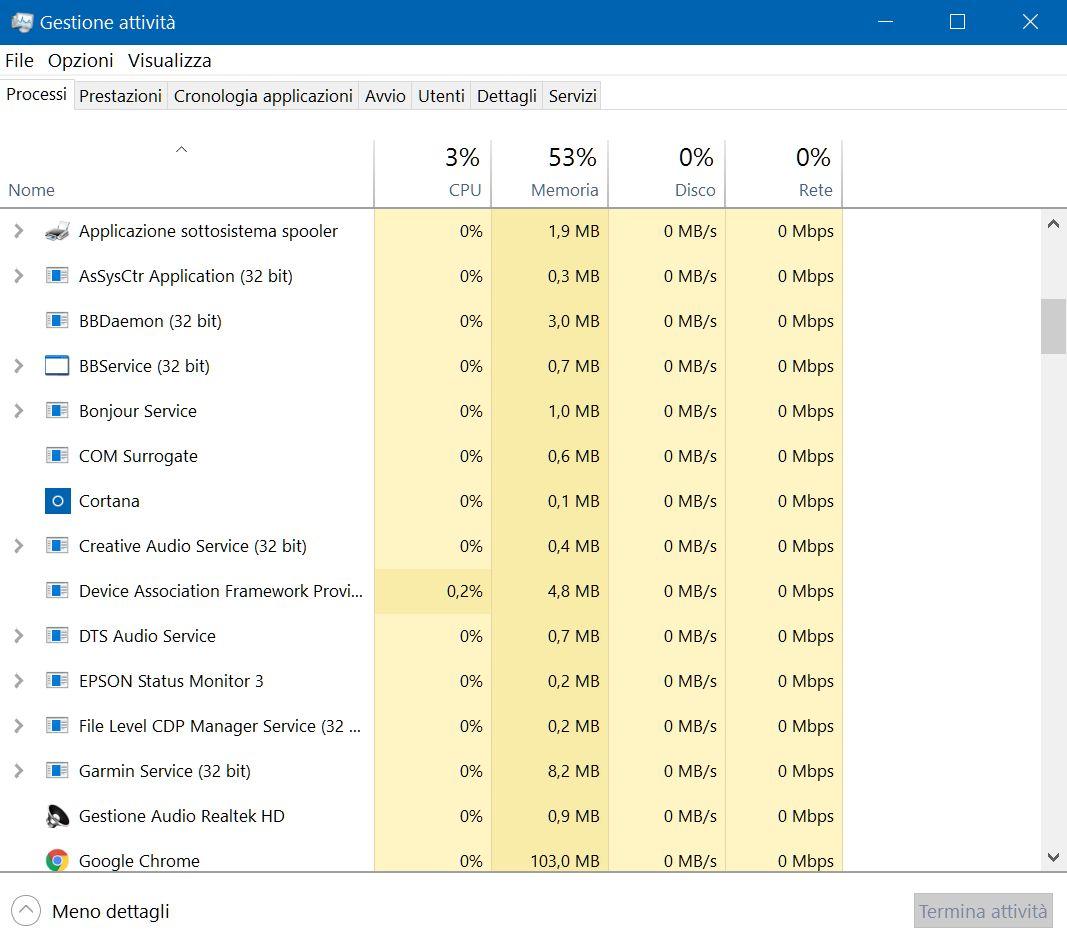Expand the DTS Audio Service entry
The width and height of the screenshot is (1067, 947).
pos(18,636)
